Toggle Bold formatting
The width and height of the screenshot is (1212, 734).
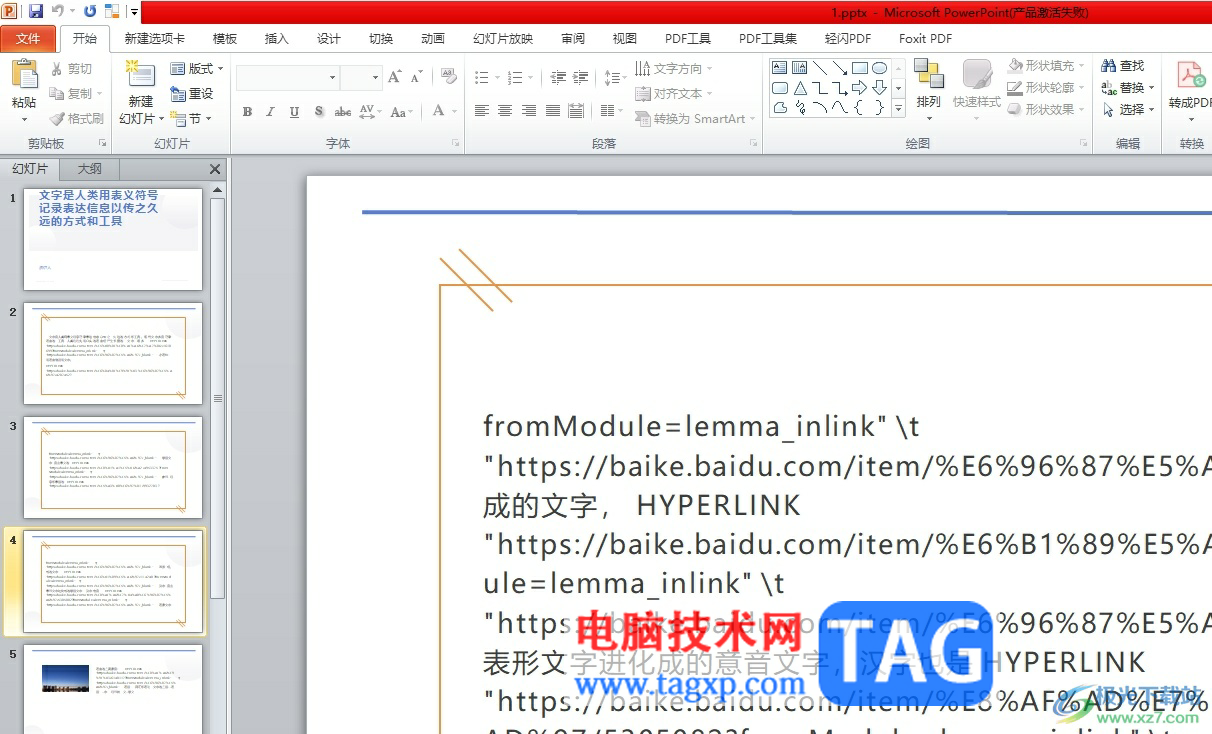[247, 112]
